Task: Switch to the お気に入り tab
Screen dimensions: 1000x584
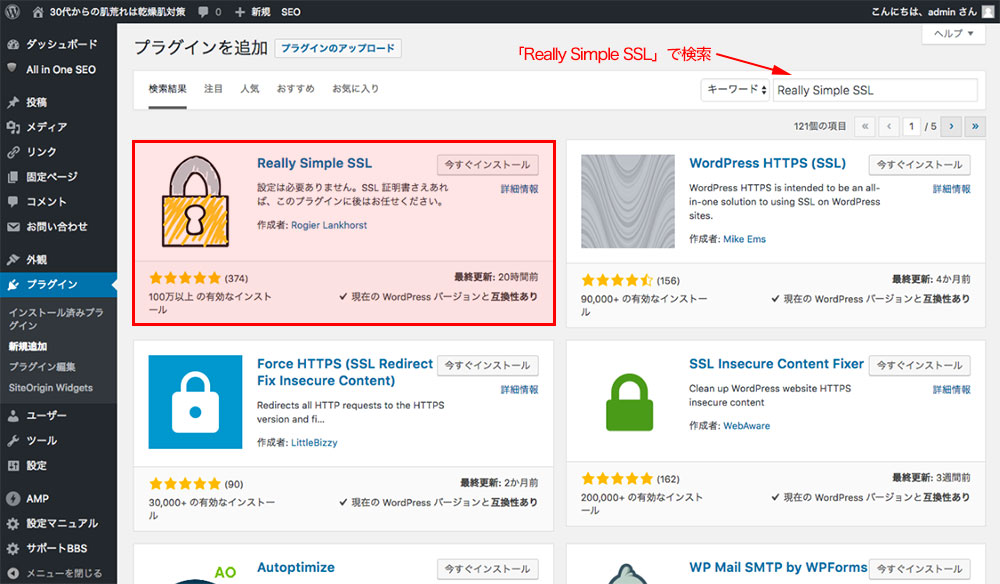Action: click(x=355, y=89)
